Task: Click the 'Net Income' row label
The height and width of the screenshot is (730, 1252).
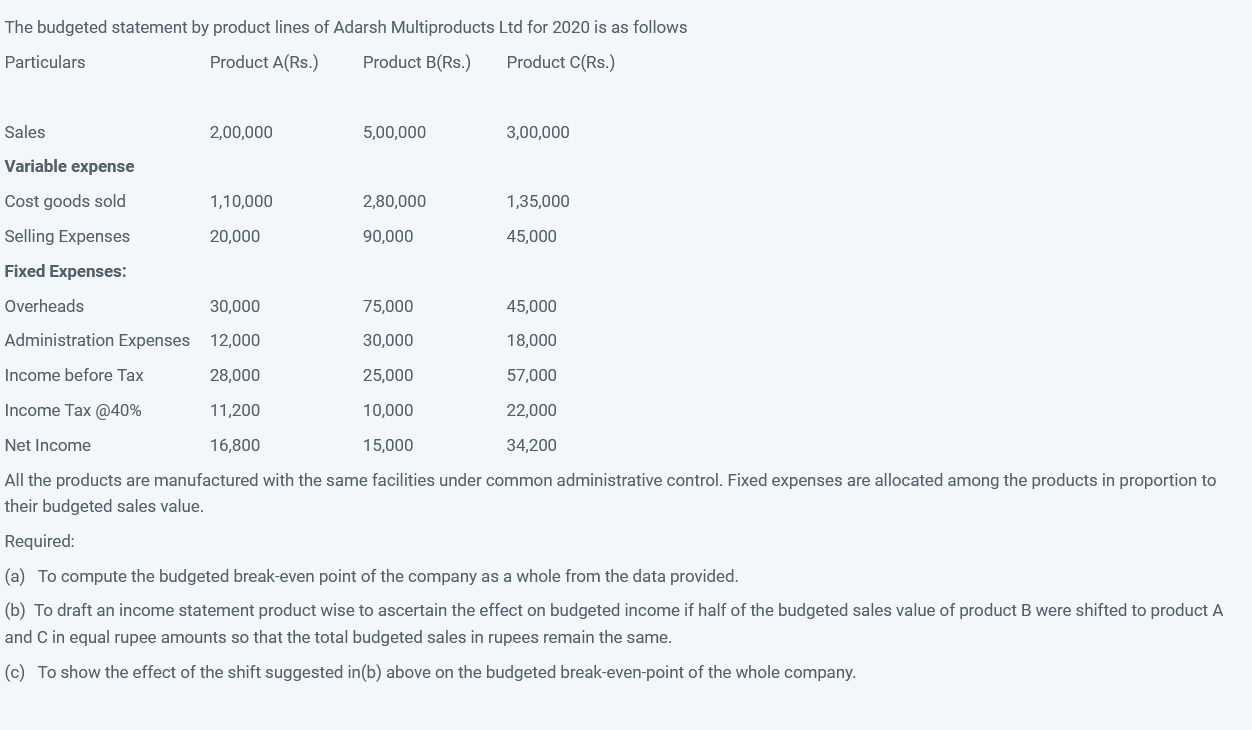Action: click(47, 445)
